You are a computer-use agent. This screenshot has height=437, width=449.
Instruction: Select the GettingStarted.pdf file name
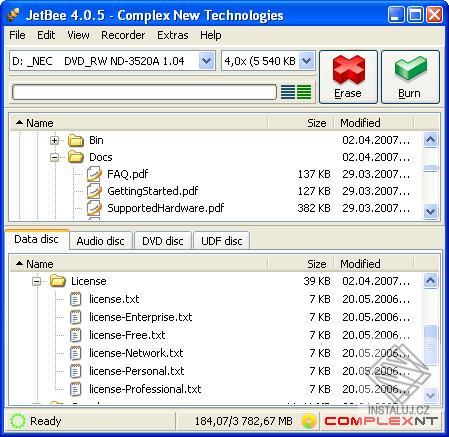pyautogui.click(x=153, y=191)
